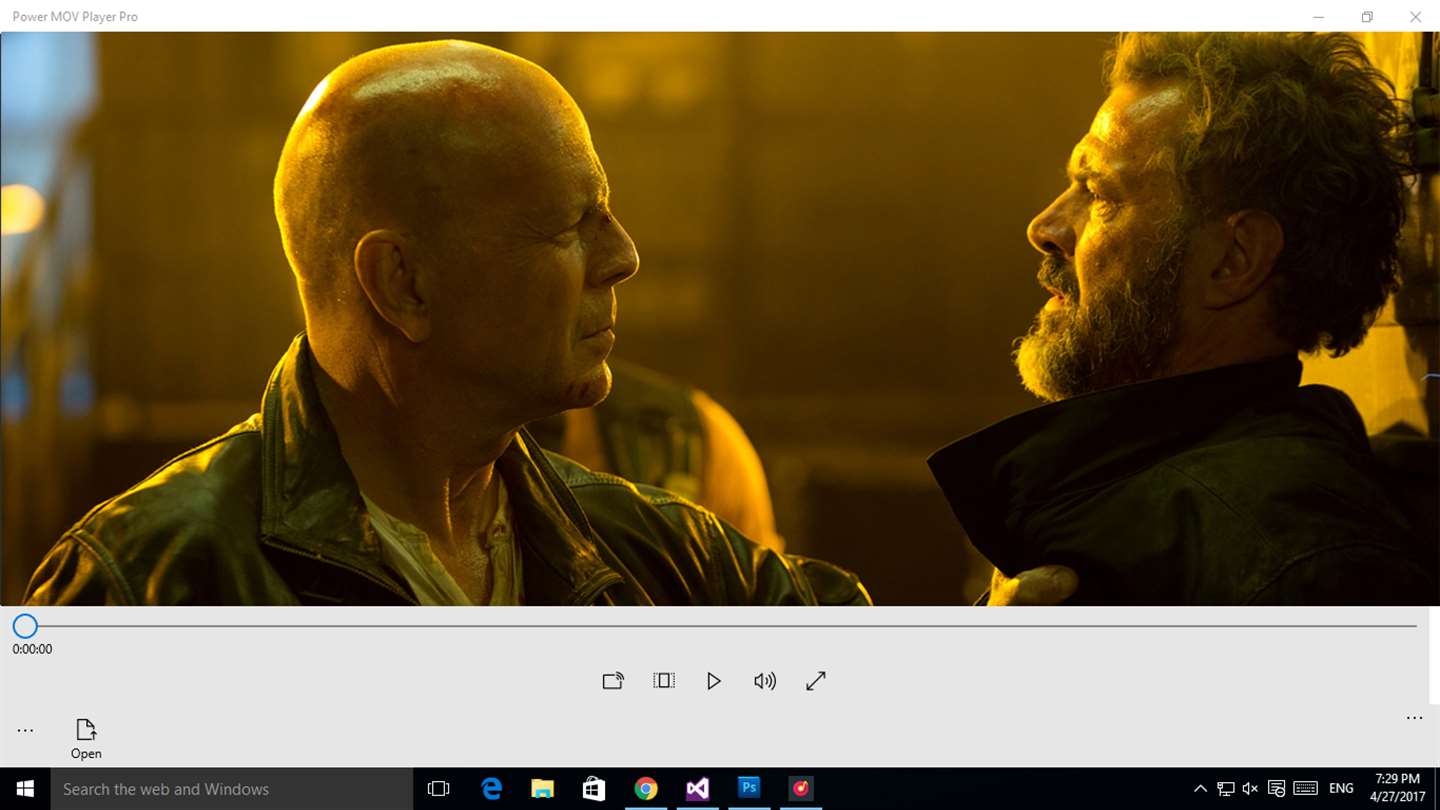Viewport: 1440px width, 810px height.
Task: Start playback with the Play button
Action: click(714, 681)
